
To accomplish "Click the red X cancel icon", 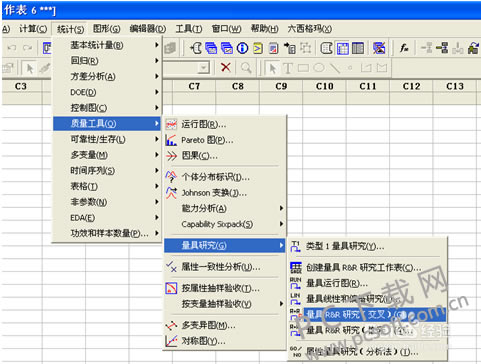I will pyautogui.click(x=226, y=68).
